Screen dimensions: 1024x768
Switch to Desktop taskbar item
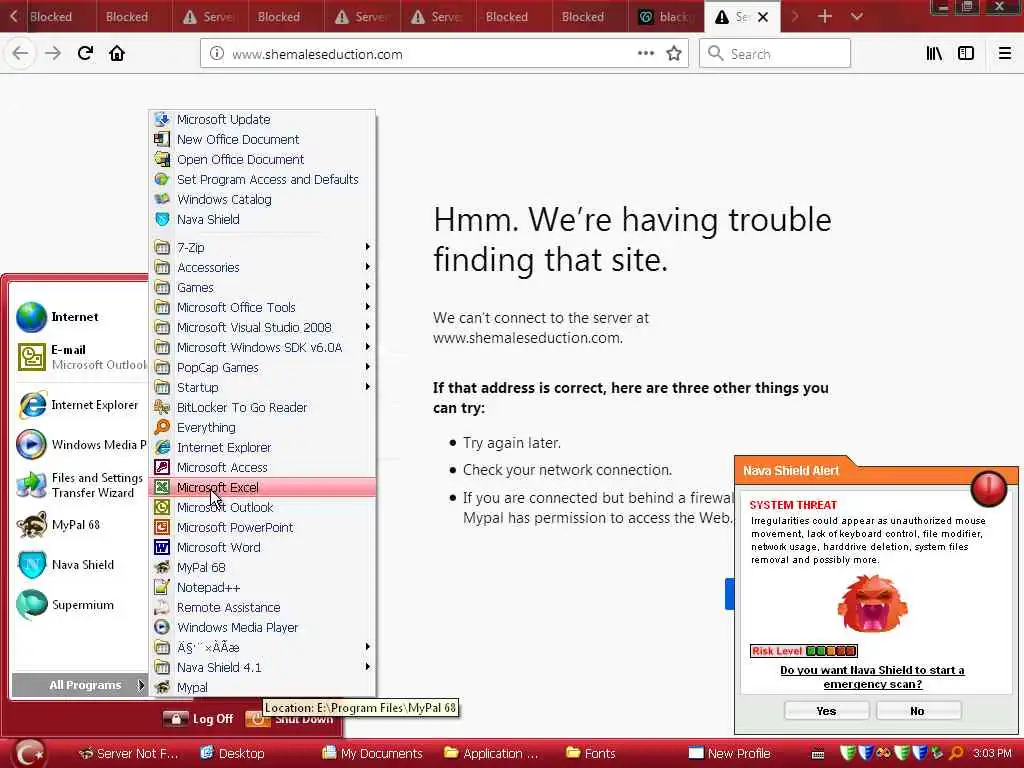(x=233, y=753)
